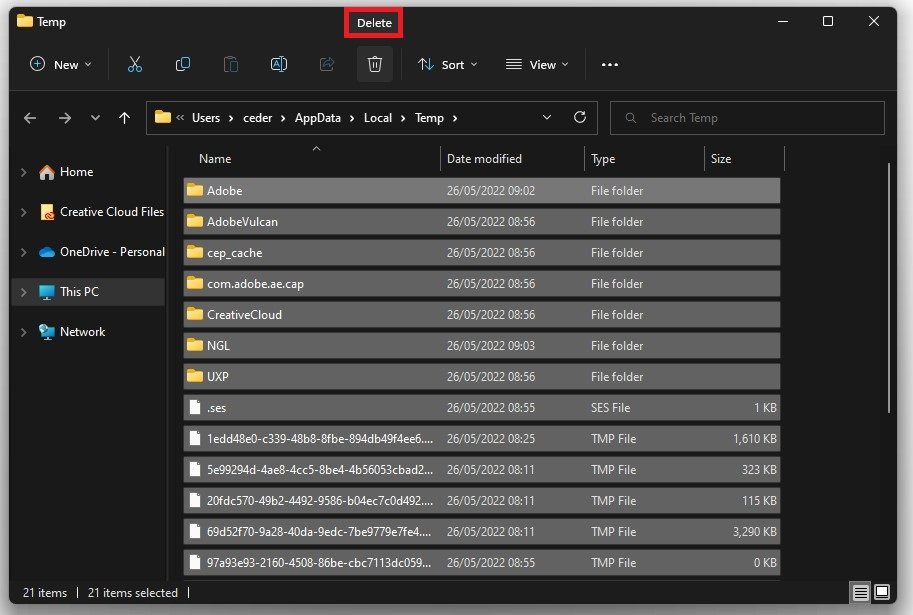This screenshot has height=615, width=913.
Task: Click the Share icon in toolbar
Action: click(x=327, y=64)
